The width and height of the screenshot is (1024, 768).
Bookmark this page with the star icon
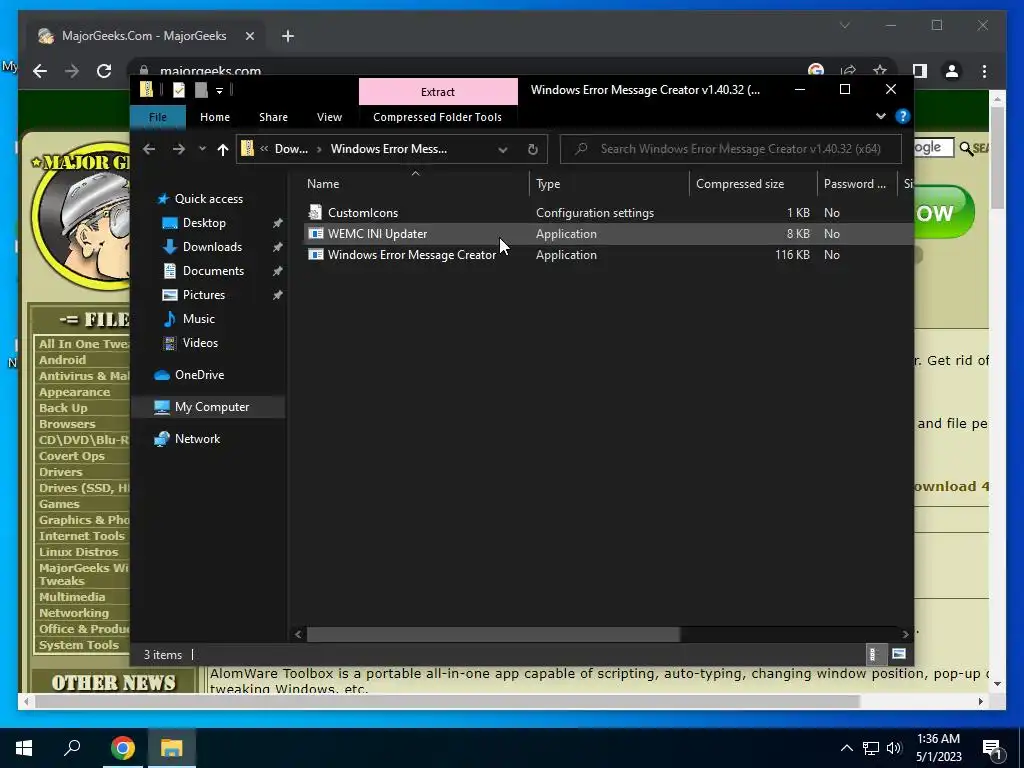880,71
